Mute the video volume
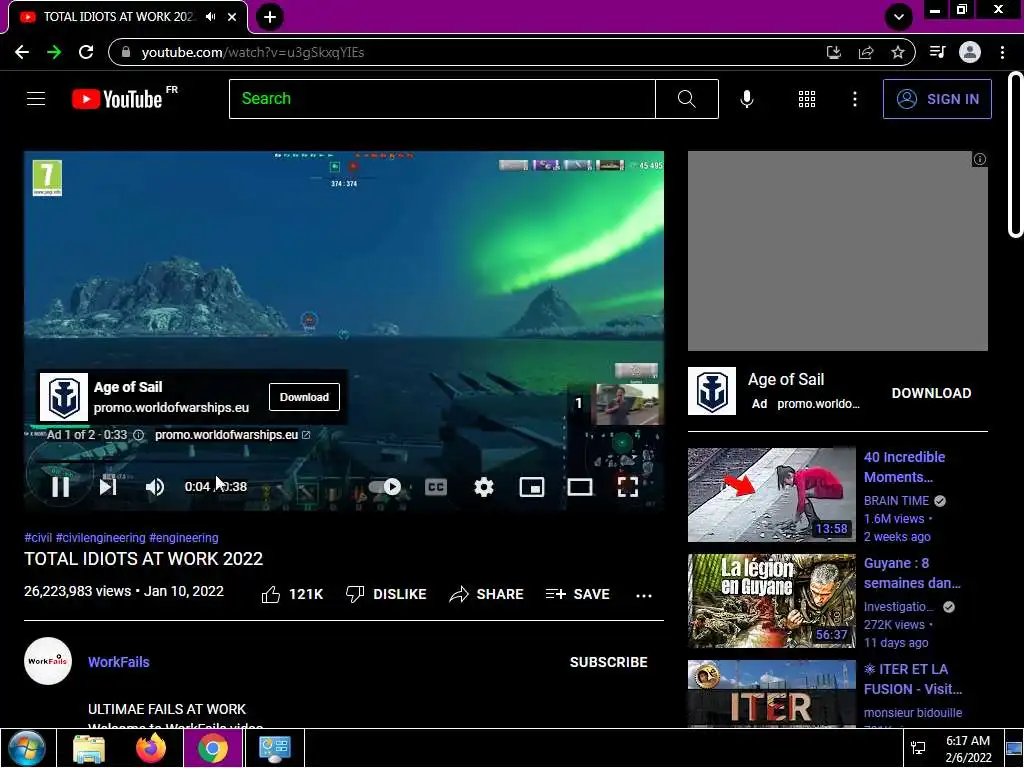1024x768 pixels. click(155, 487)
